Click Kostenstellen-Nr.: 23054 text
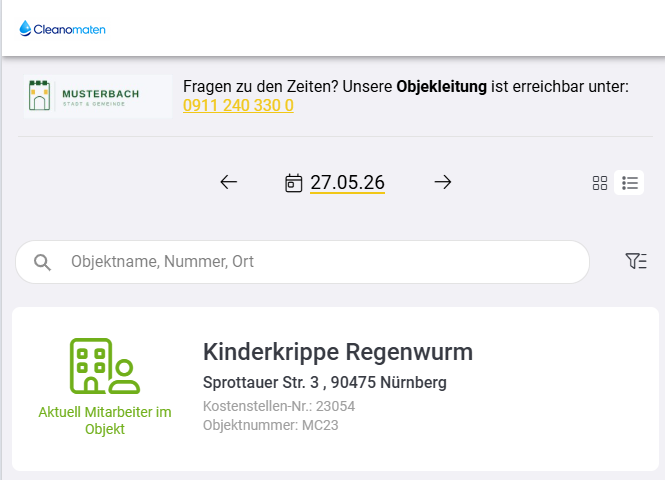This screenshot has height=480, width=665. (x=279, y=406)
